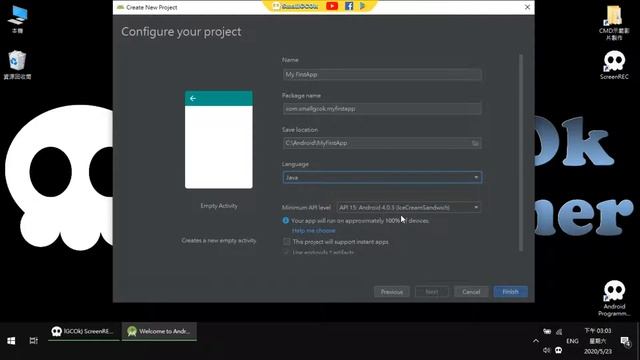
Task: Click the dialog's vertical scrollbar
Action: point(521,153)
